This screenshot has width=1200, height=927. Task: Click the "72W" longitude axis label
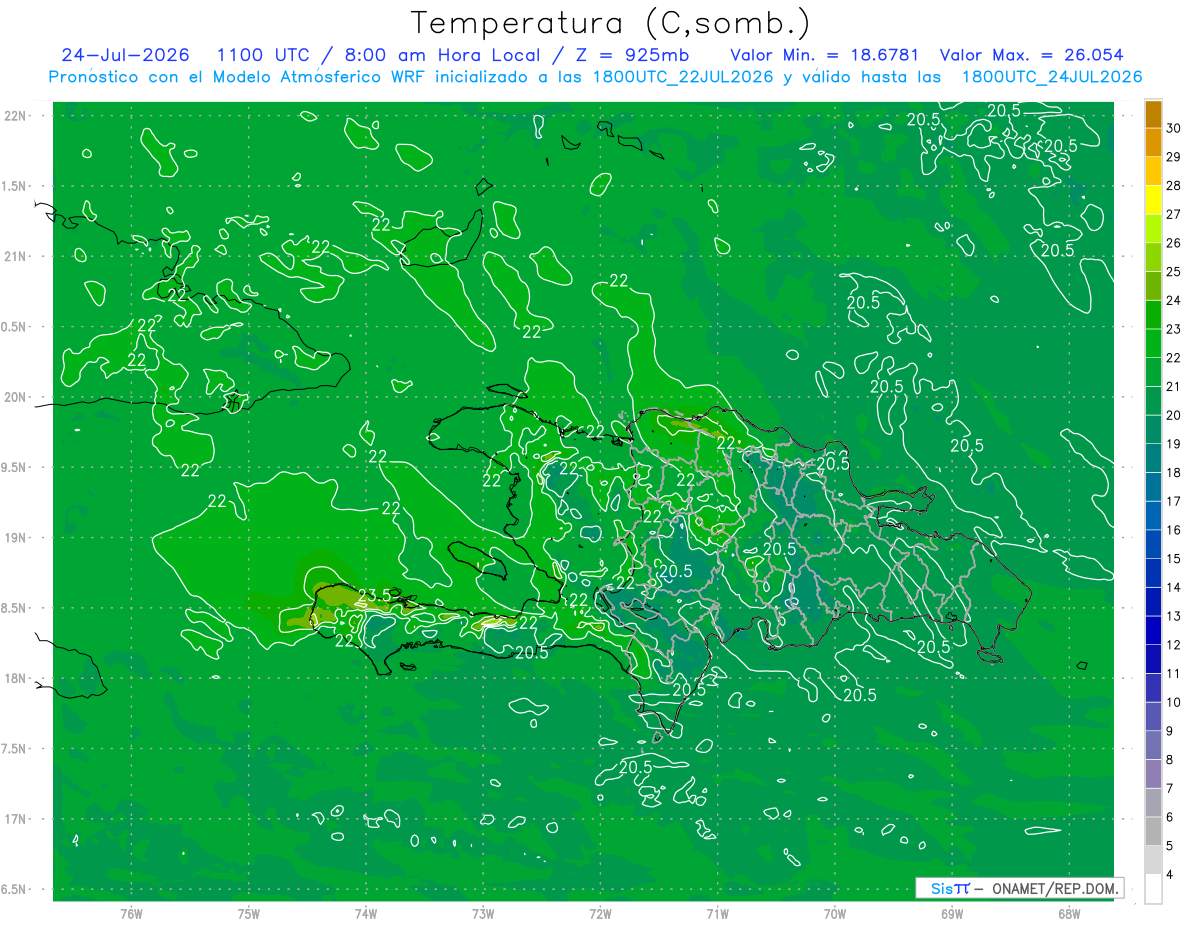(600, 913)
